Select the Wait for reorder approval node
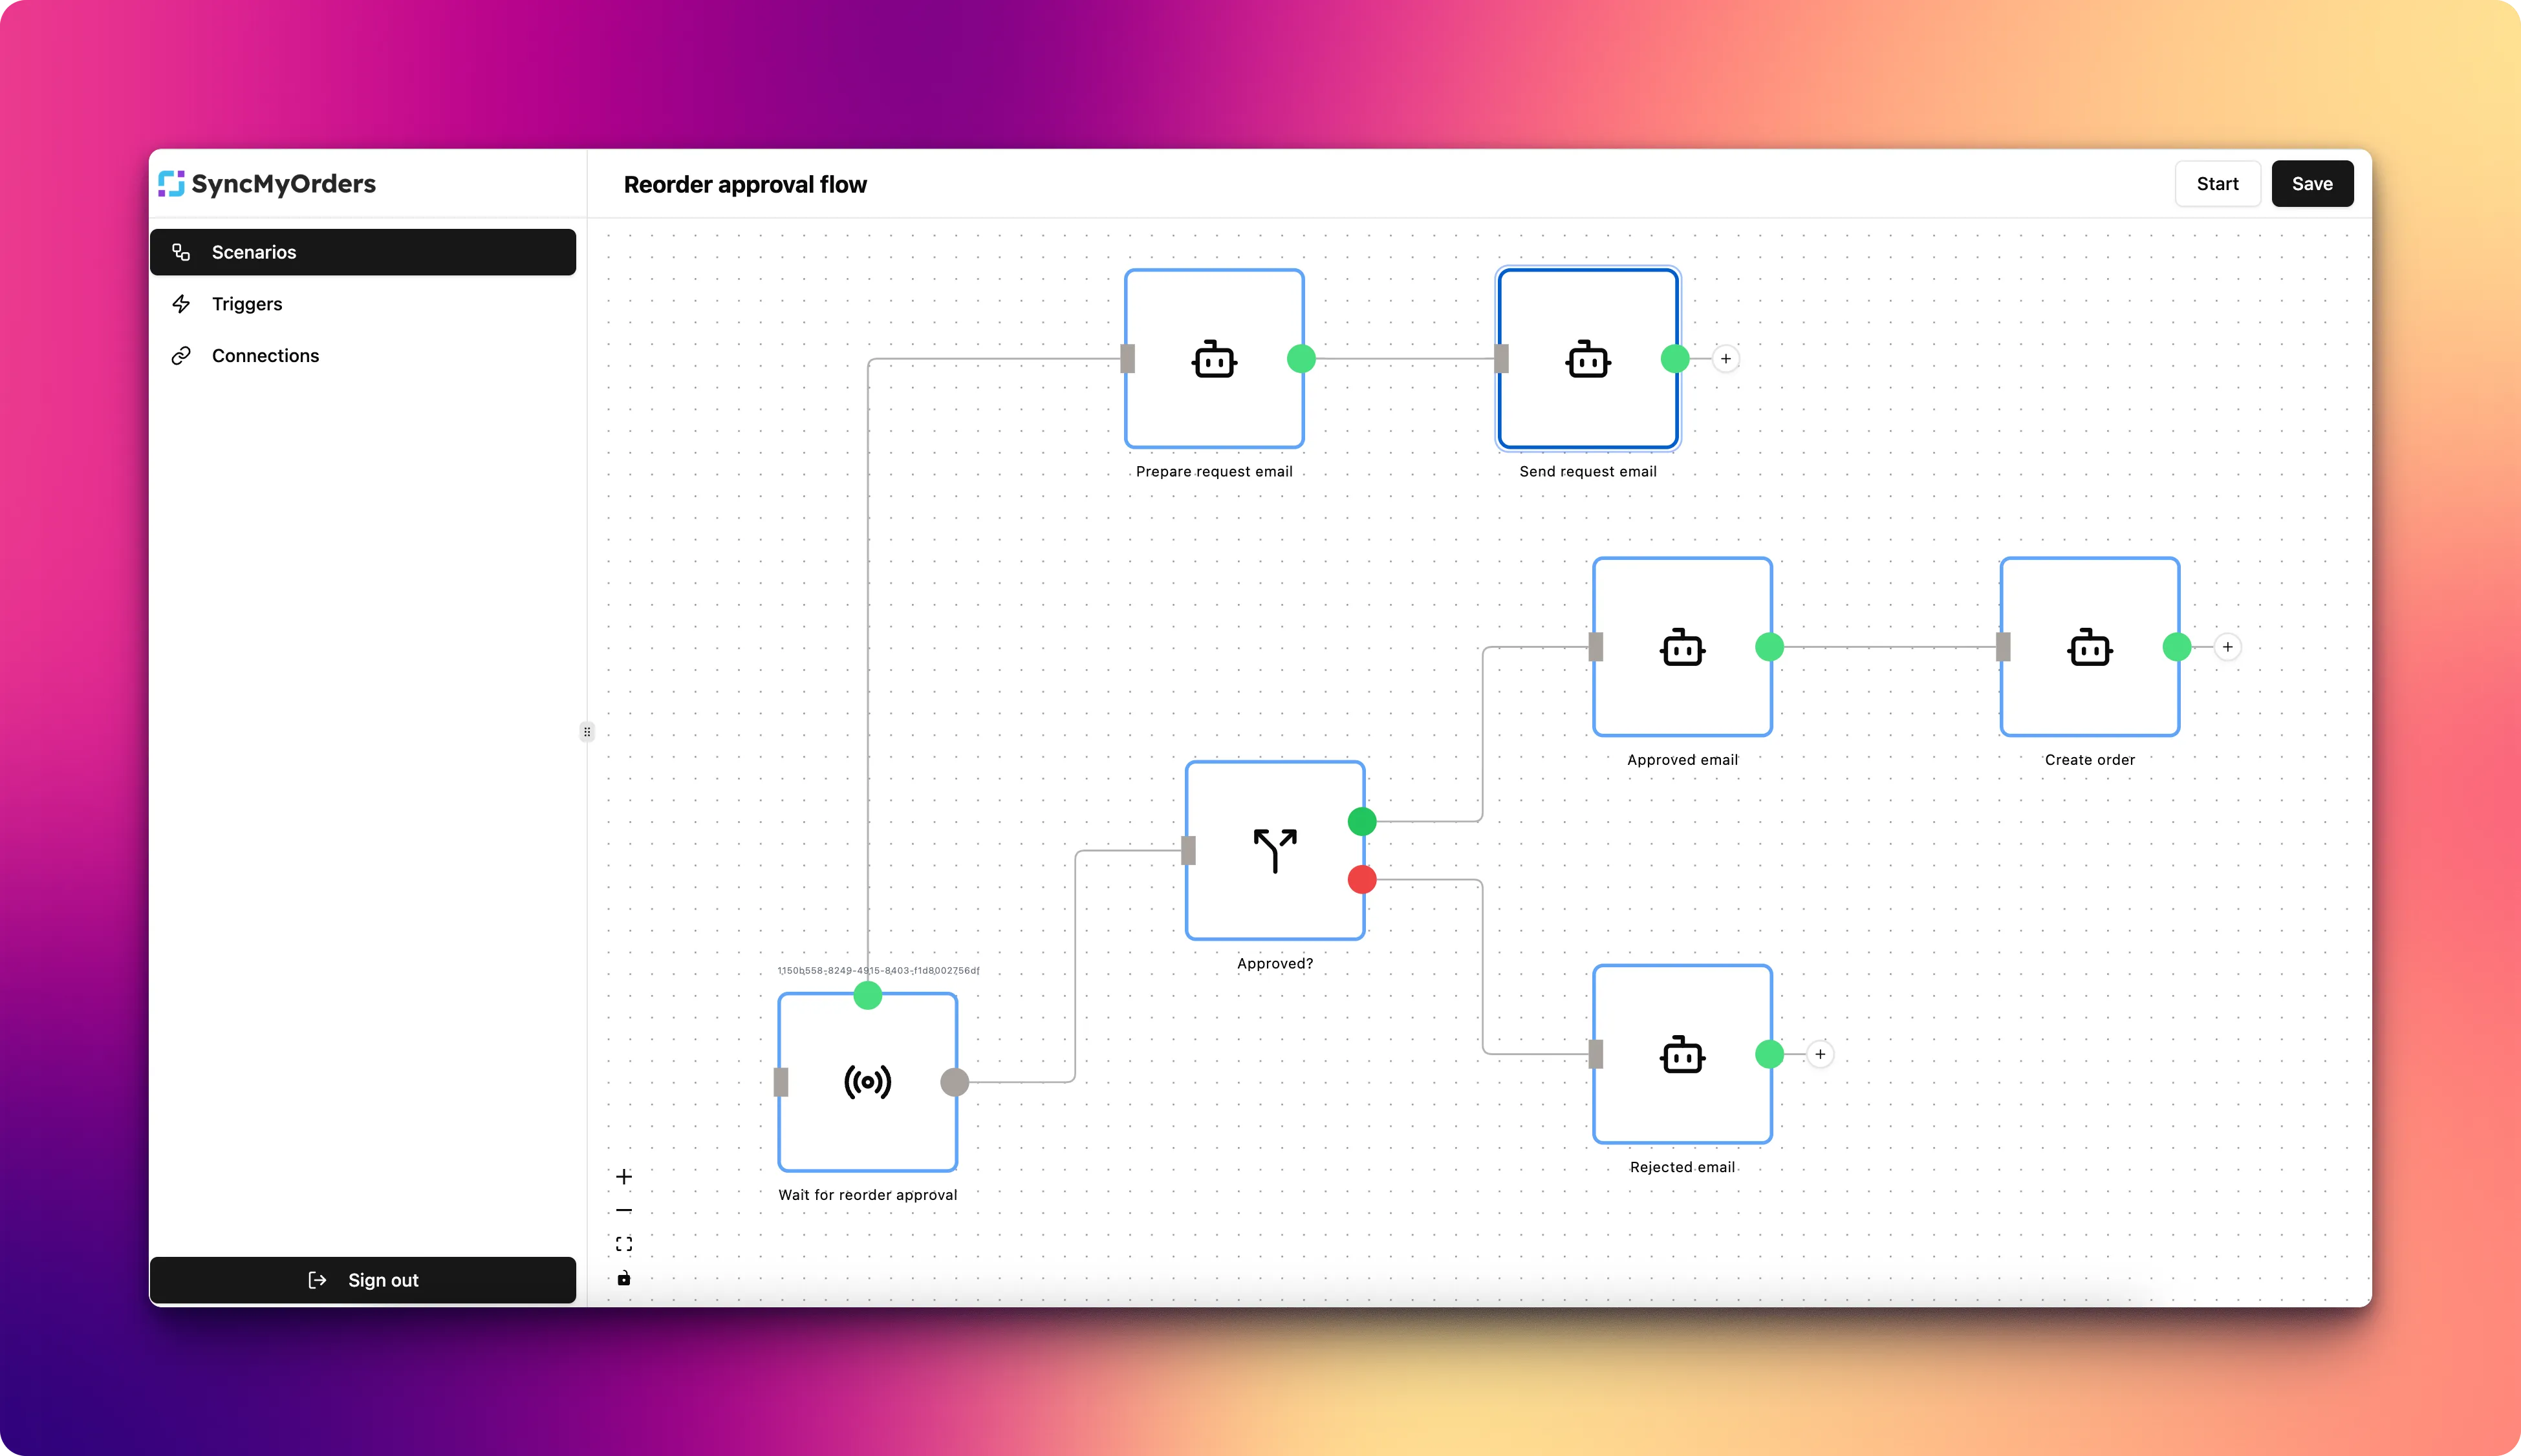Image resolution: width=2521 pixels, height=1456 pixels. 868,1082
